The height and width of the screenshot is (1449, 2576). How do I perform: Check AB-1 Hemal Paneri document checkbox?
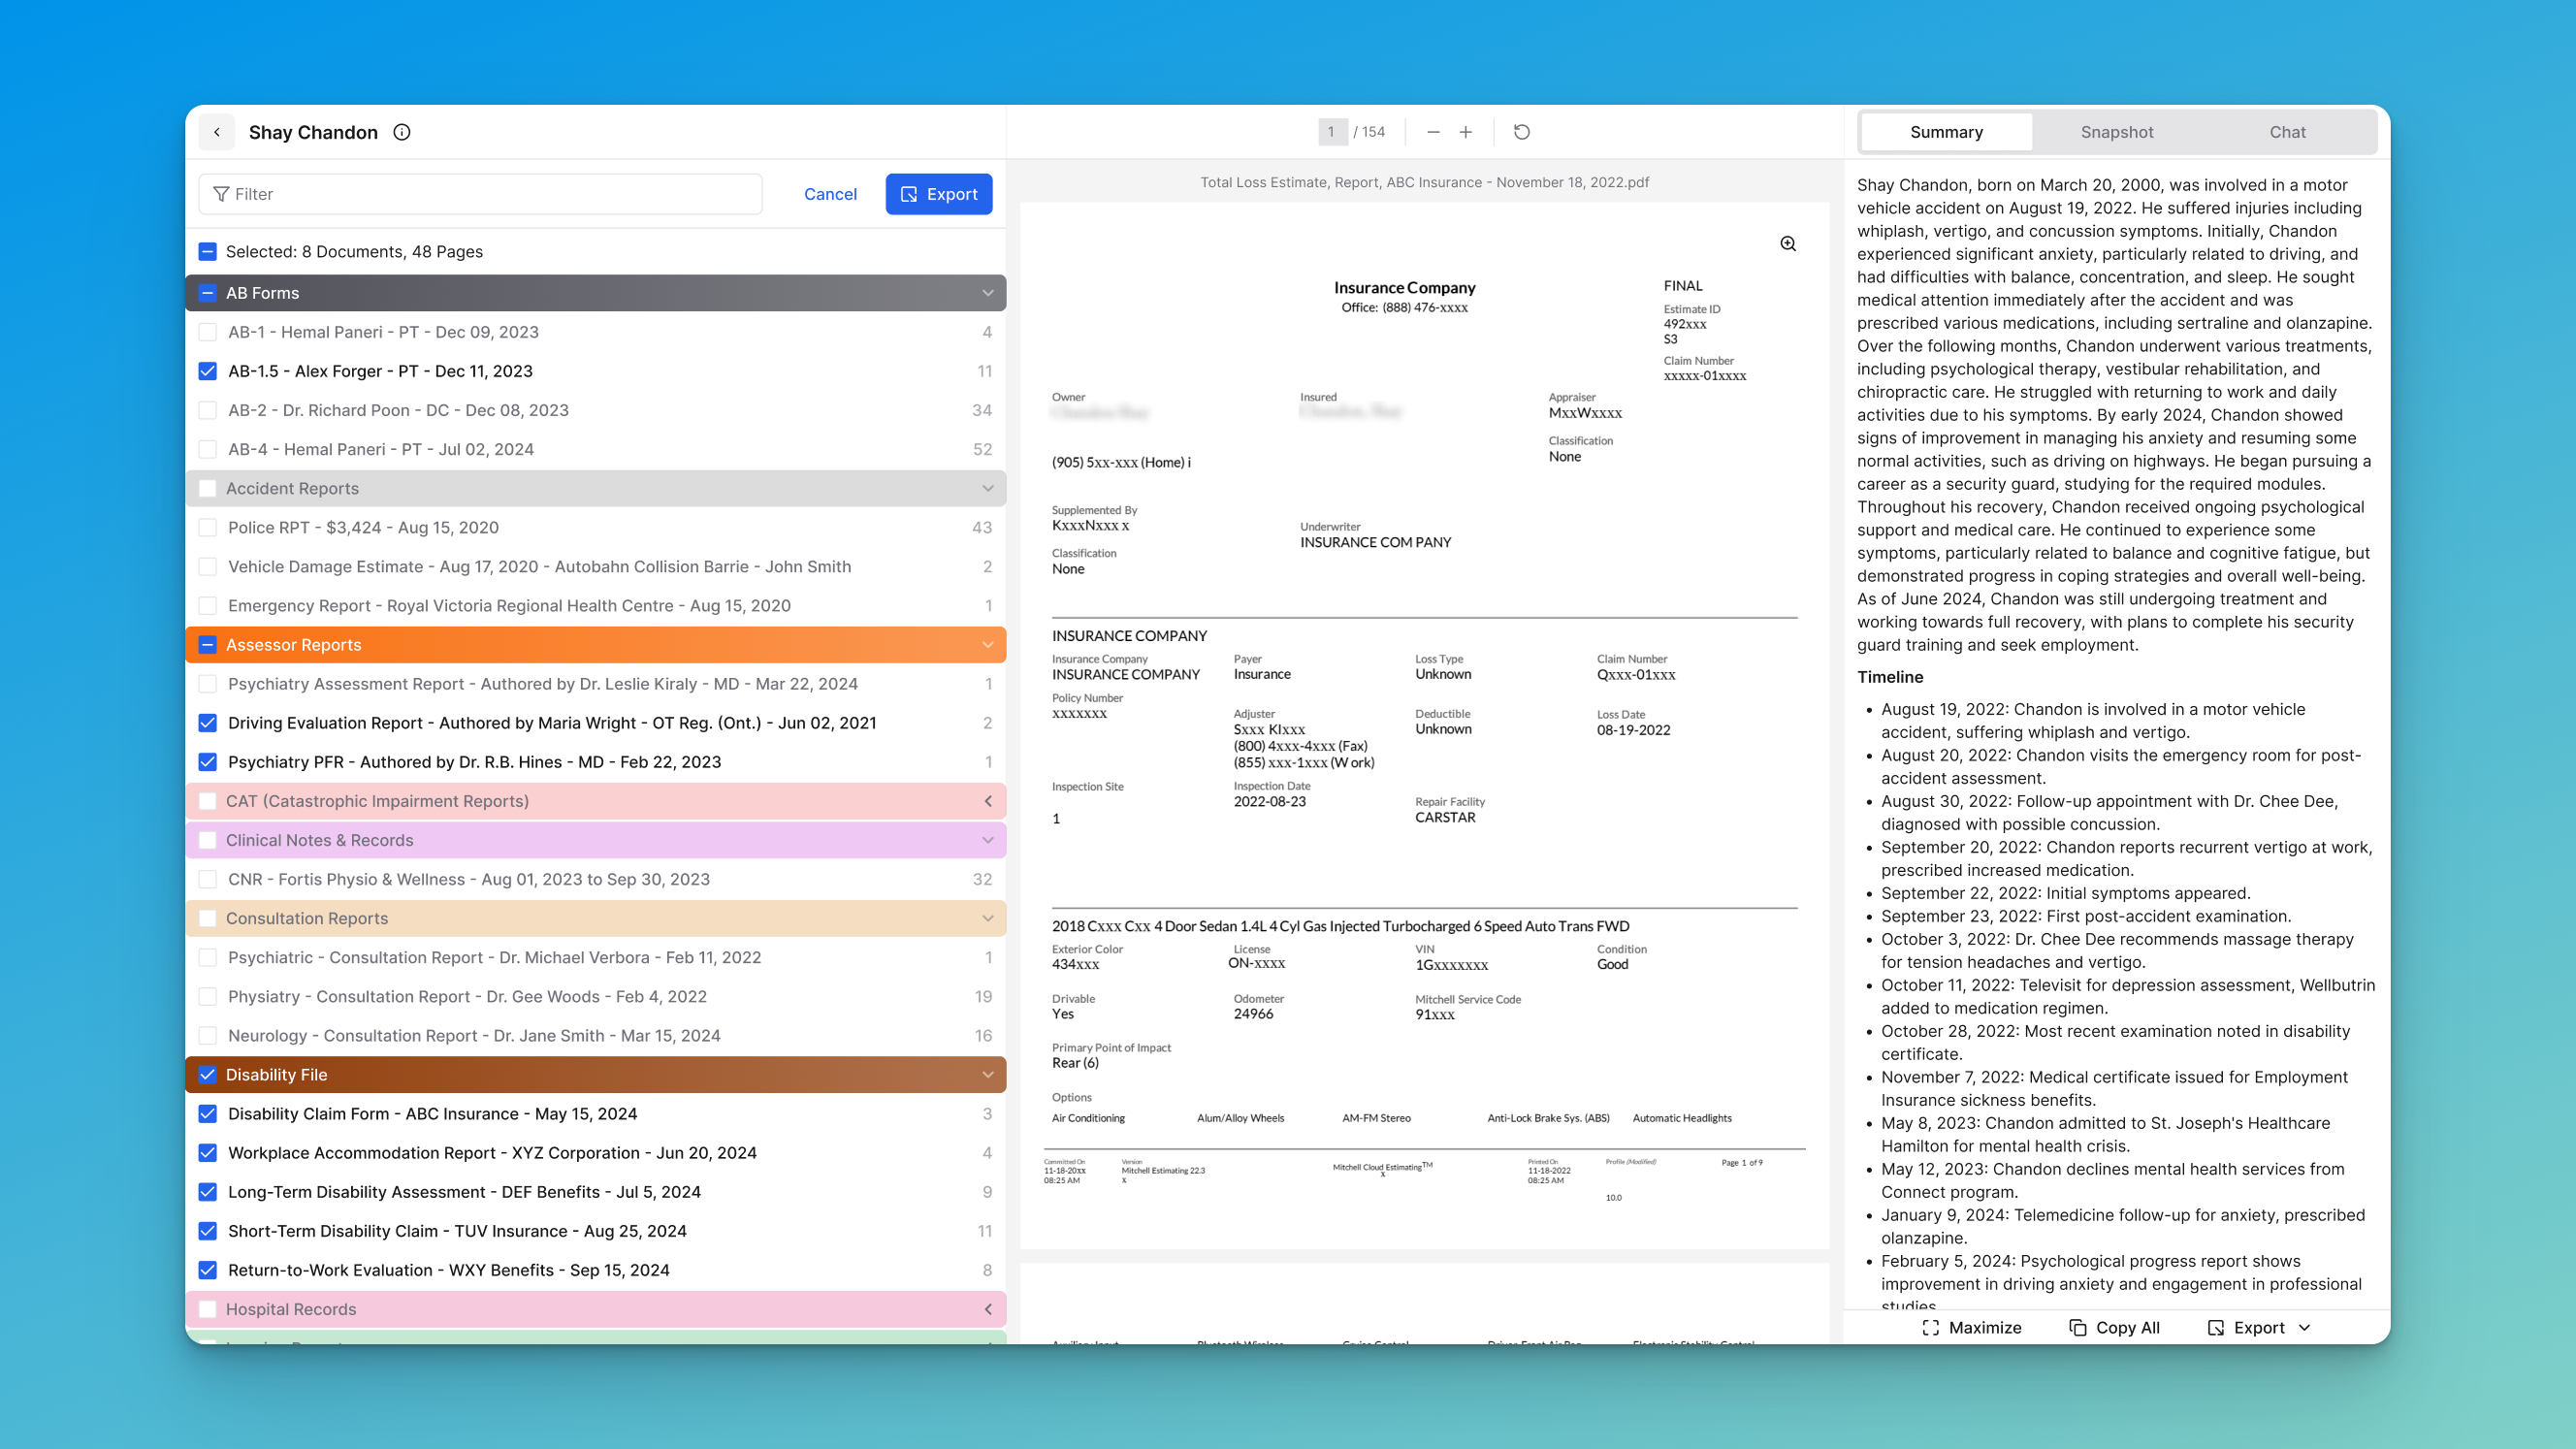coord(208,332)
